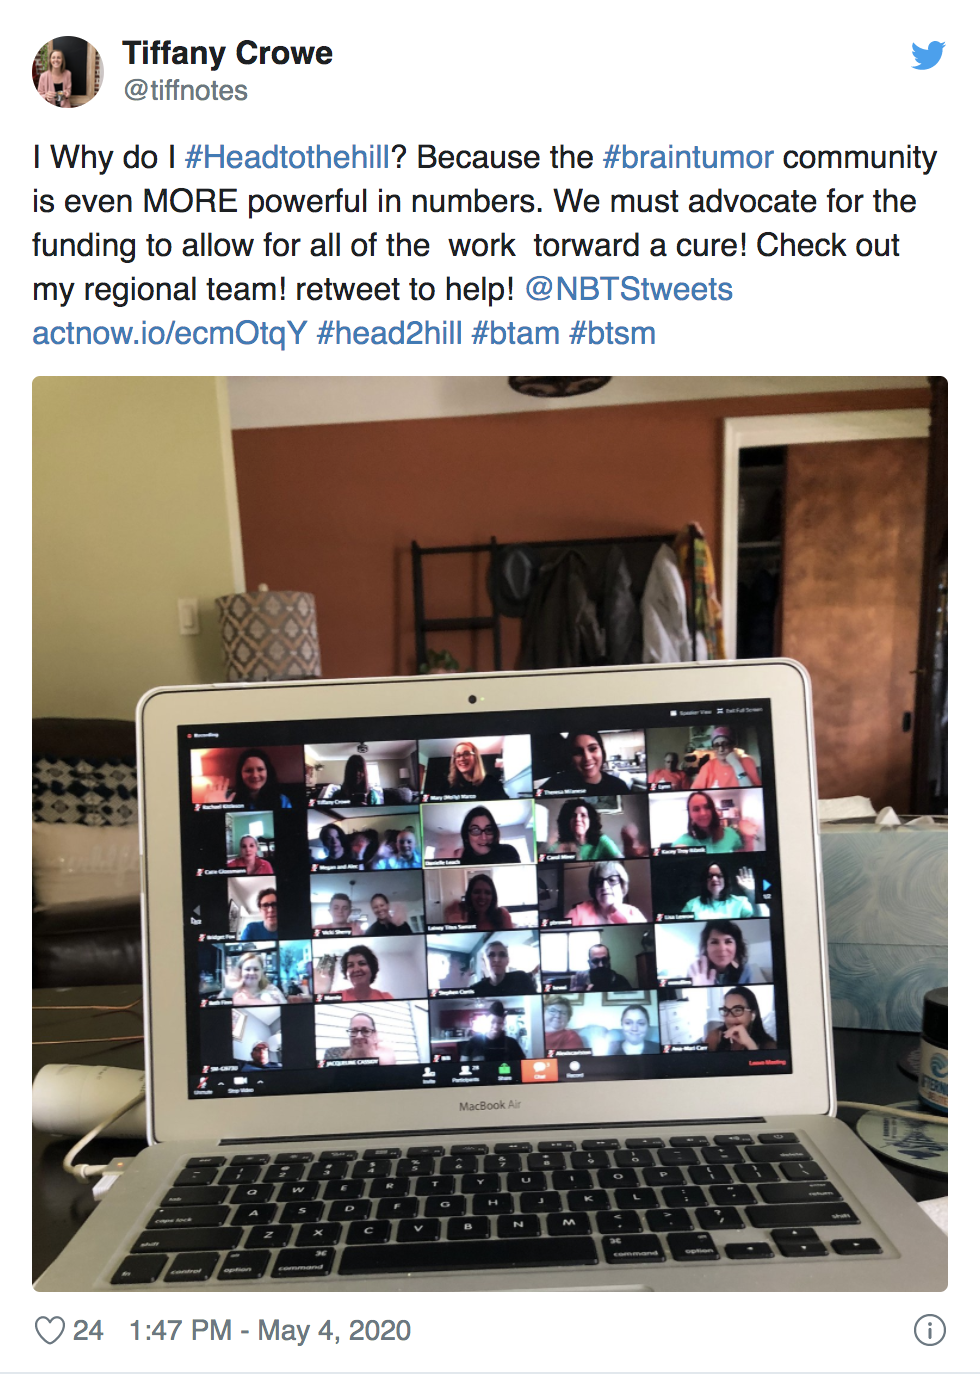Like the tweet with the heart icon
Image resolution: width=980 pixels, height=1374 pixels.
click(x=49, y=1330)
